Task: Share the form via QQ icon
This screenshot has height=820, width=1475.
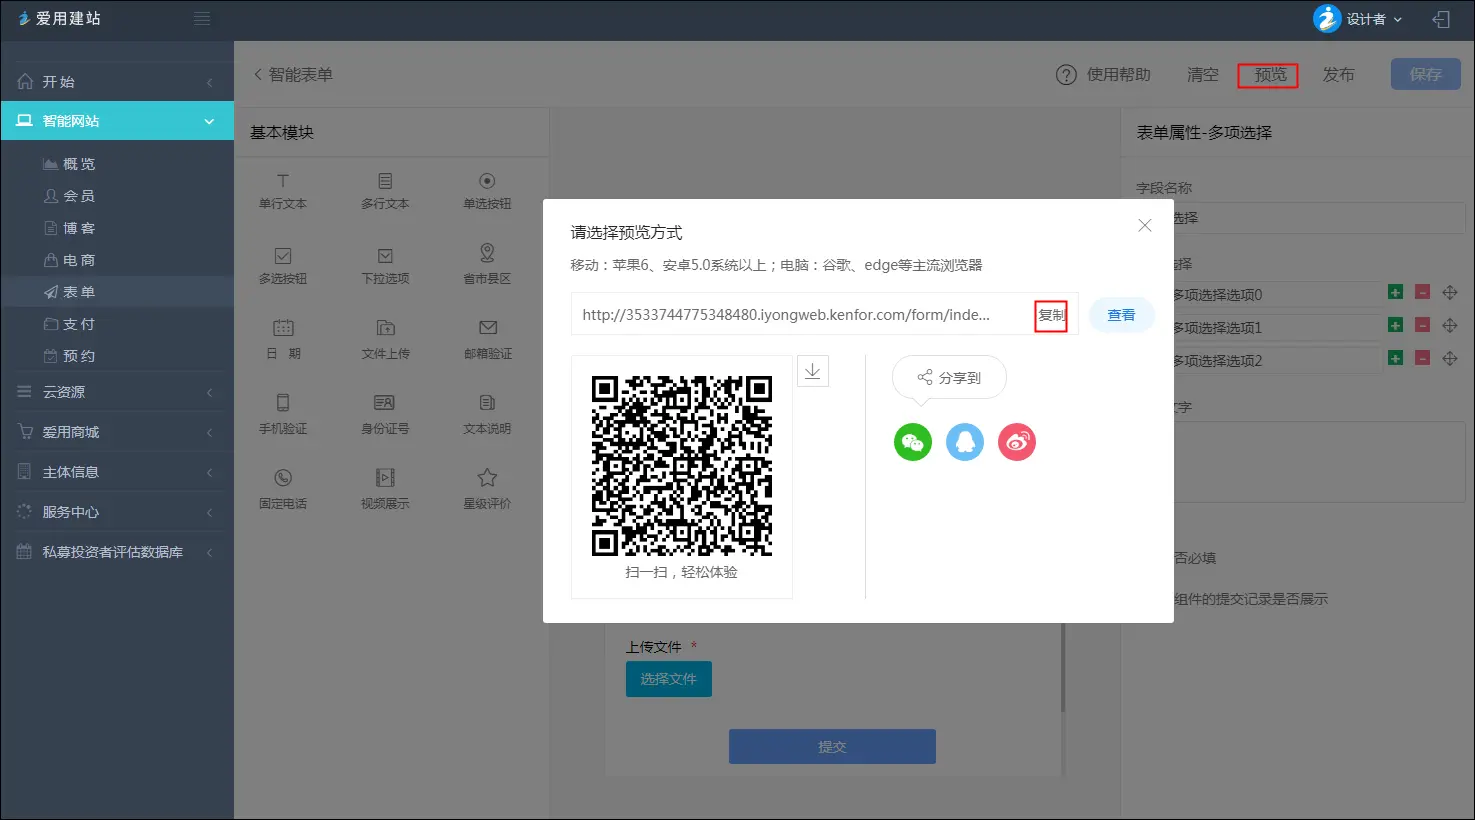Action: [x=965, y=442]
